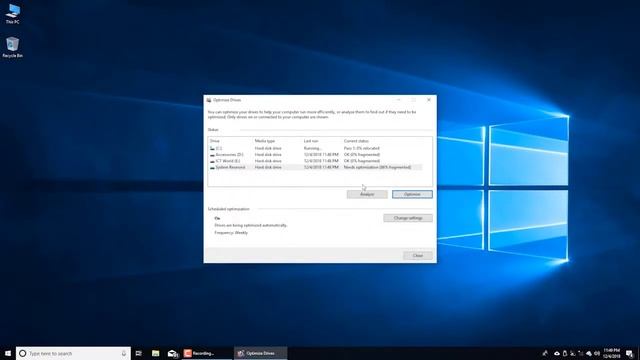Click the Windows Start button
Viewport: 640px width, 360px height.
tap(8, 353)
